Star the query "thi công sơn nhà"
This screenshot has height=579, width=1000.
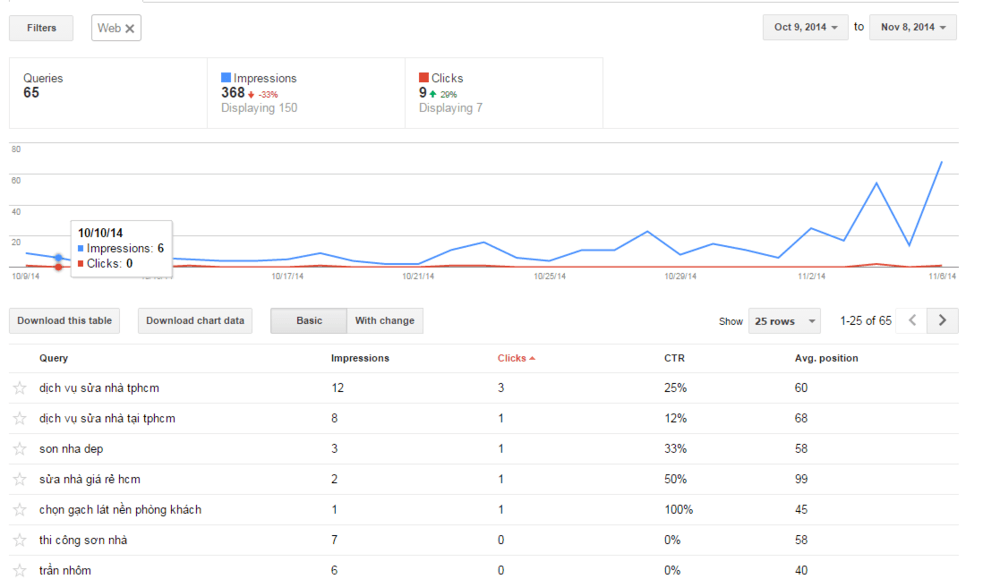20,540
